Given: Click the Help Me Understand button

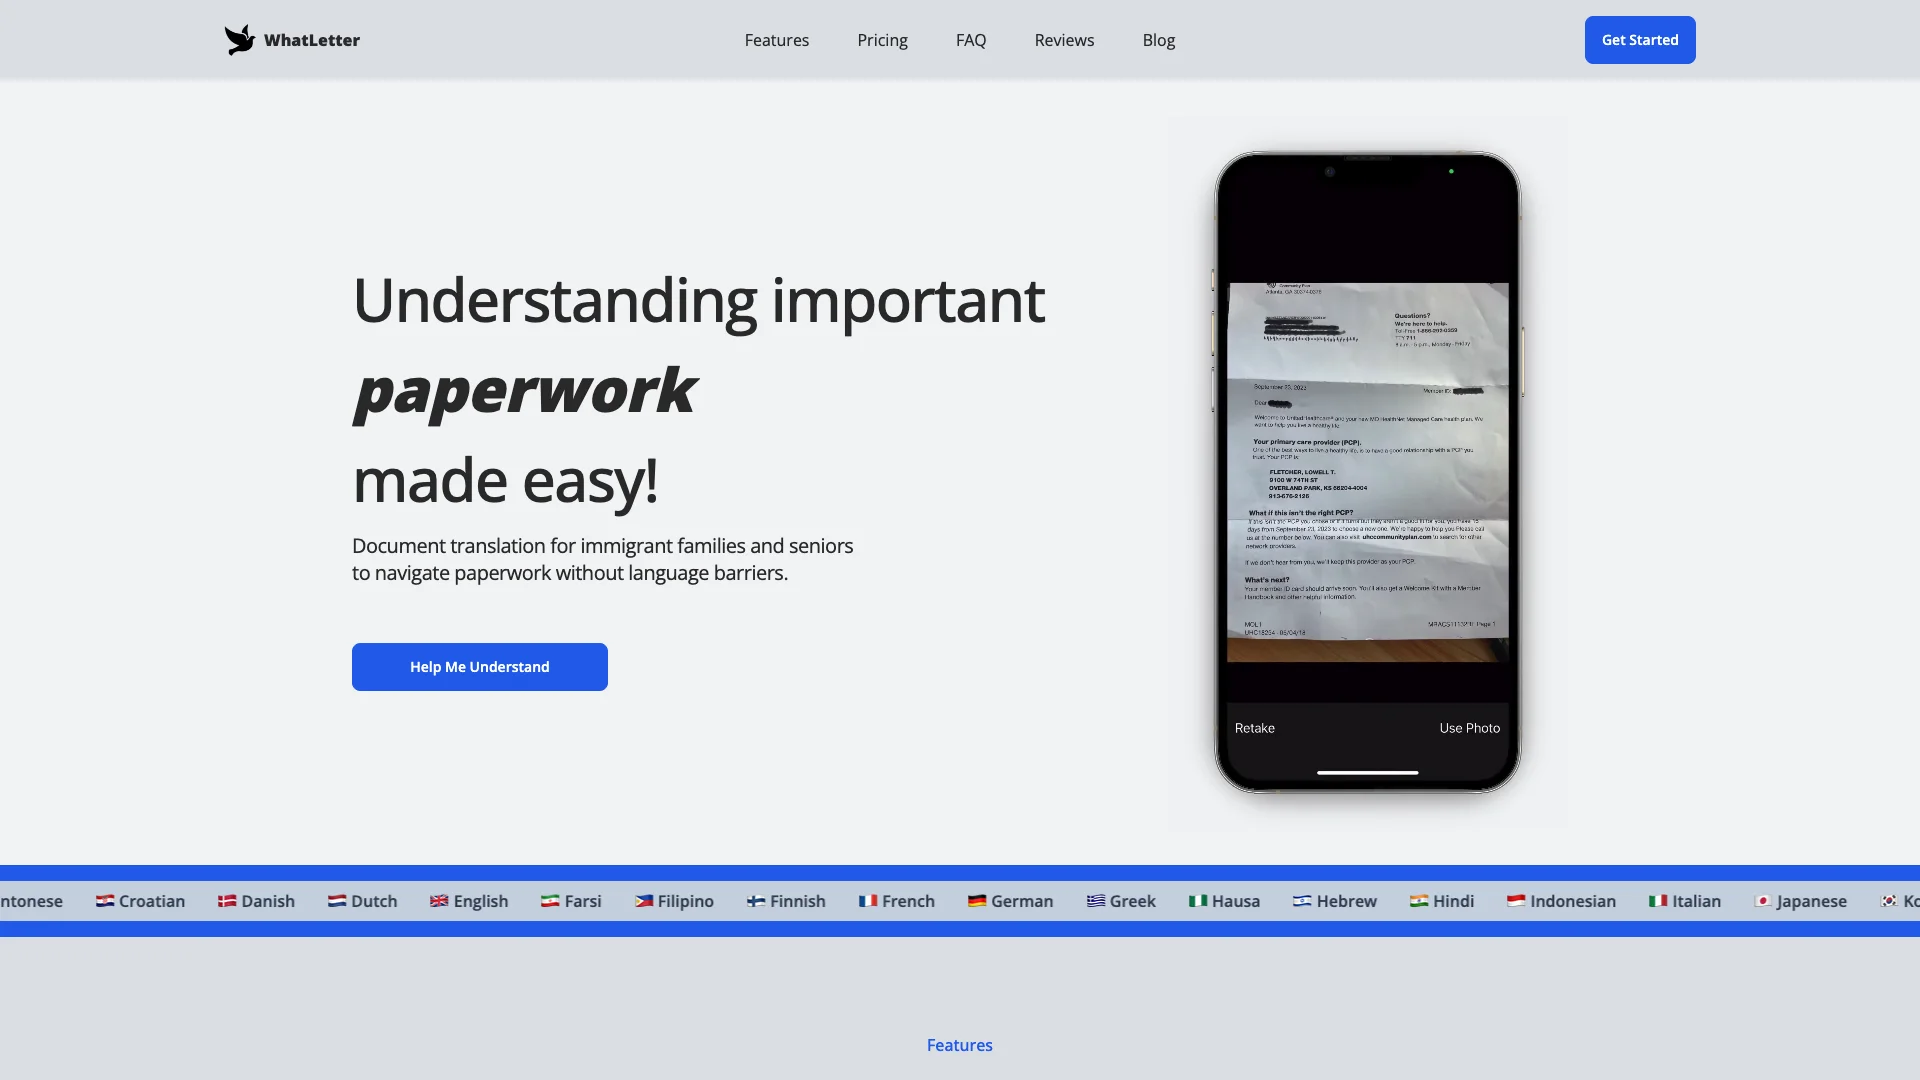Looking at the screenshot, I should 479,666.
